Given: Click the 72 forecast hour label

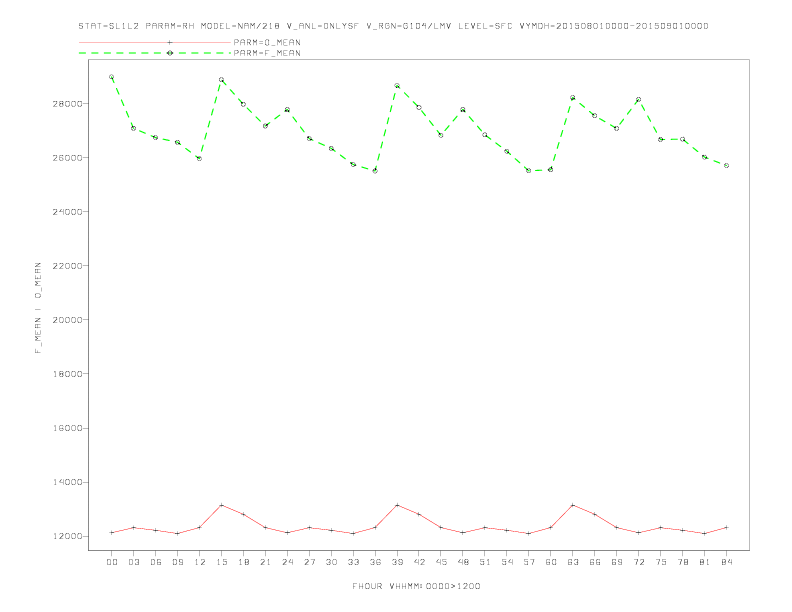Looking at the screenshot, I should tap(638, 562).
